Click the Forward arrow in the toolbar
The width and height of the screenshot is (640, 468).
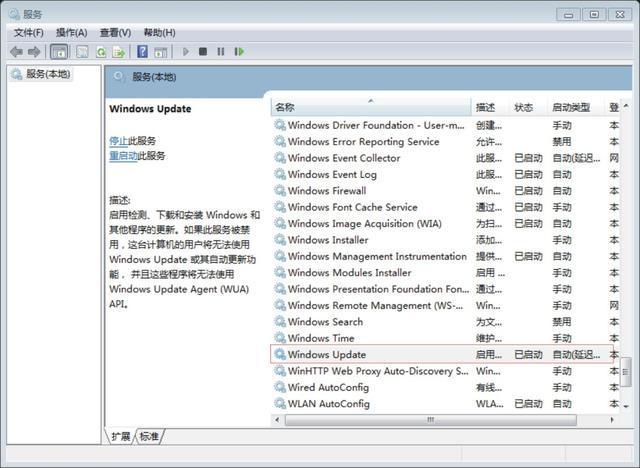click(34, 52)
